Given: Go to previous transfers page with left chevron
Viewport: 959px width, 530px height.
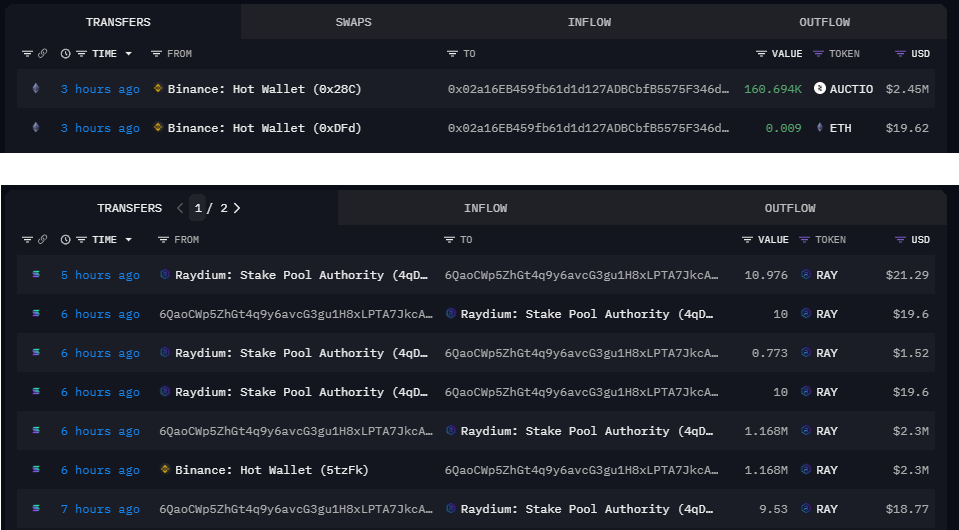Looking at the screenshot, I should pos(180,208).
